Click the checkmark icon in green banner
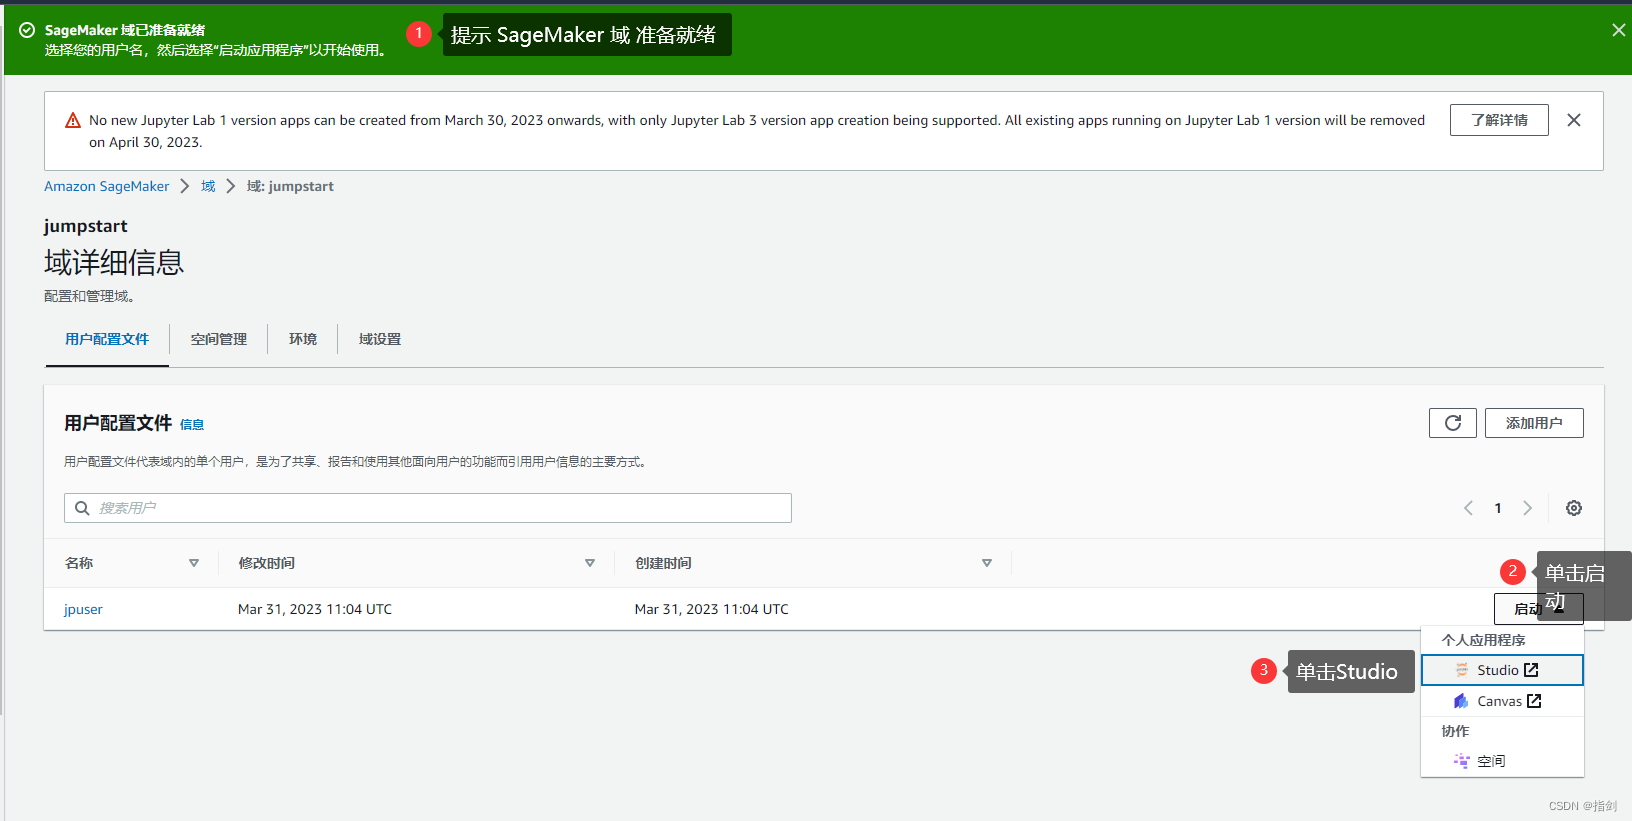This screenshot has width=1632, height=821. (x=27, y=30)
